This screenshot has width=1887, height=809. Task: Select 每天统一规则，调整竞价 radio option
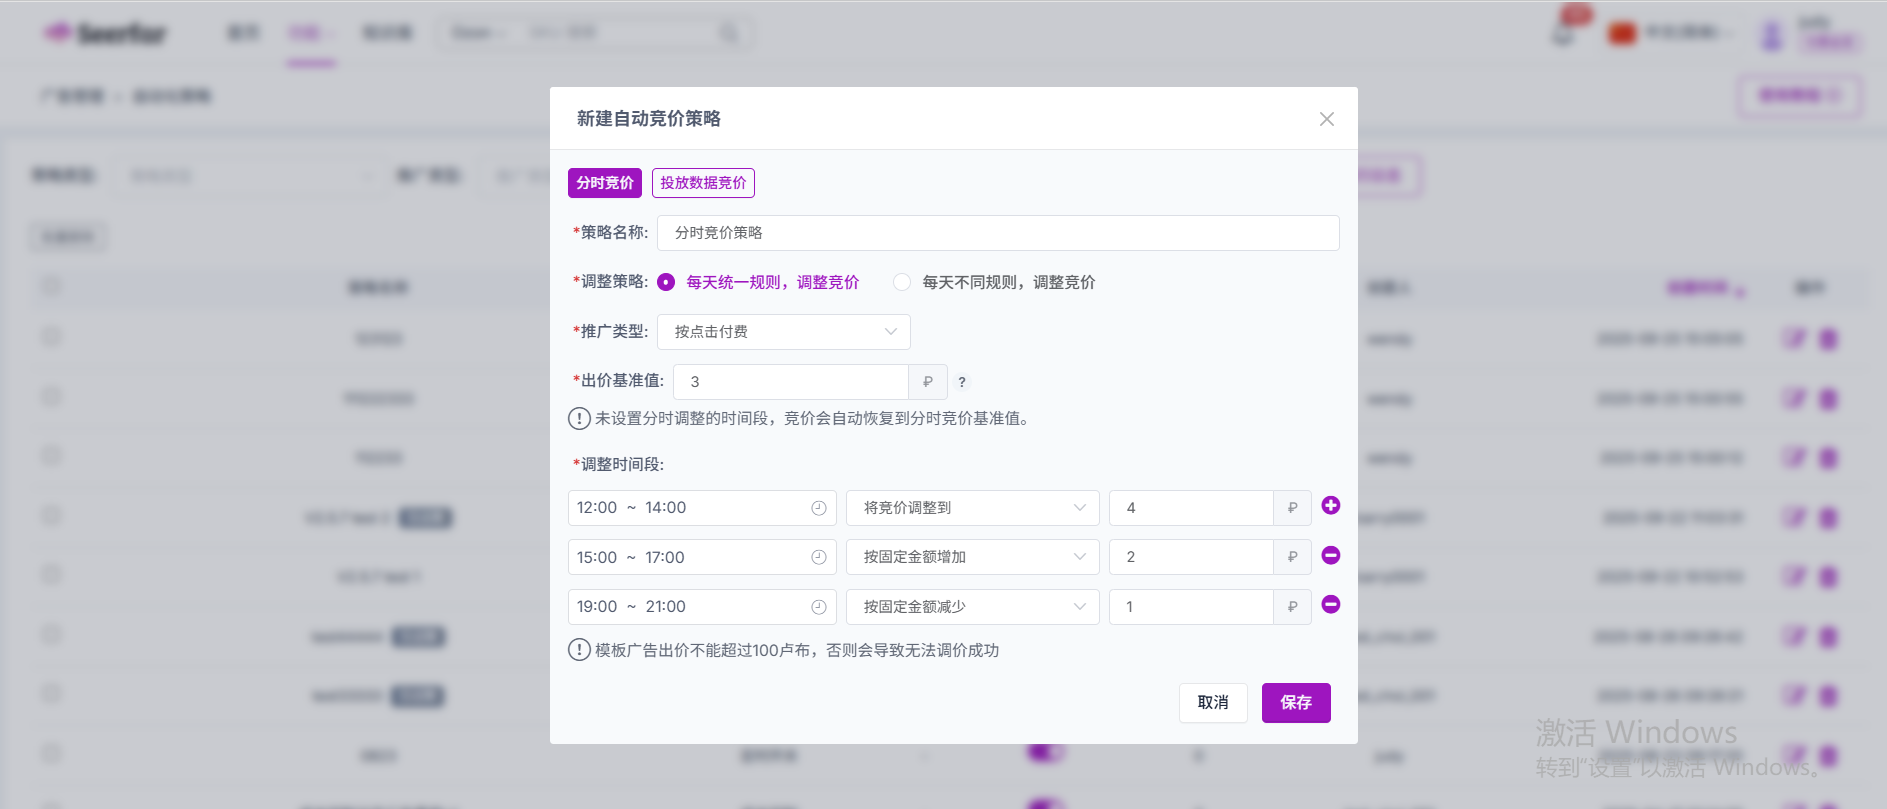pos(666,283)
